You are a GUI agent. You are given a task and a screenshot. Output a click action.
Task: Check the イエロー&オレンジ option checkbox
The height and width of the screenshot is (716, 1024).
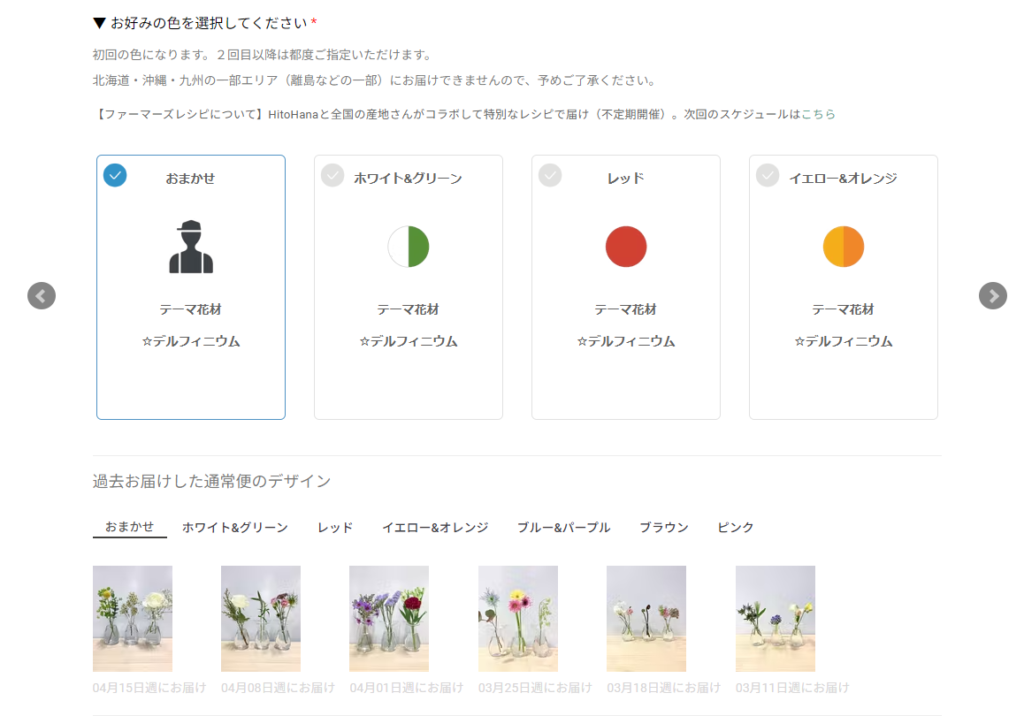coord(767,175)
